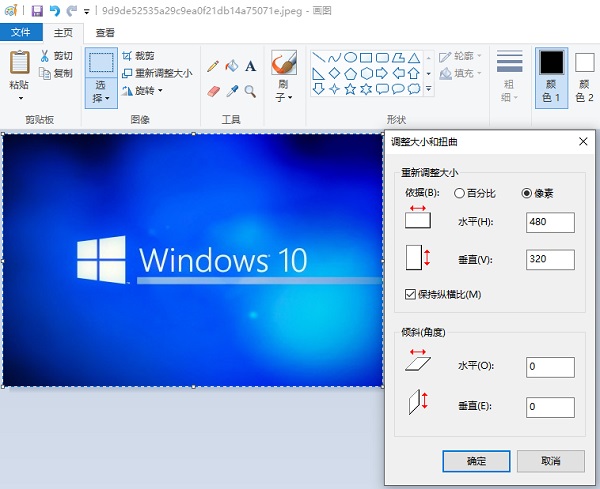The height and width of the screenshot is (489, 600).
Task: Click the resize 水平(H) field showing 480
Action: [550, 222]
